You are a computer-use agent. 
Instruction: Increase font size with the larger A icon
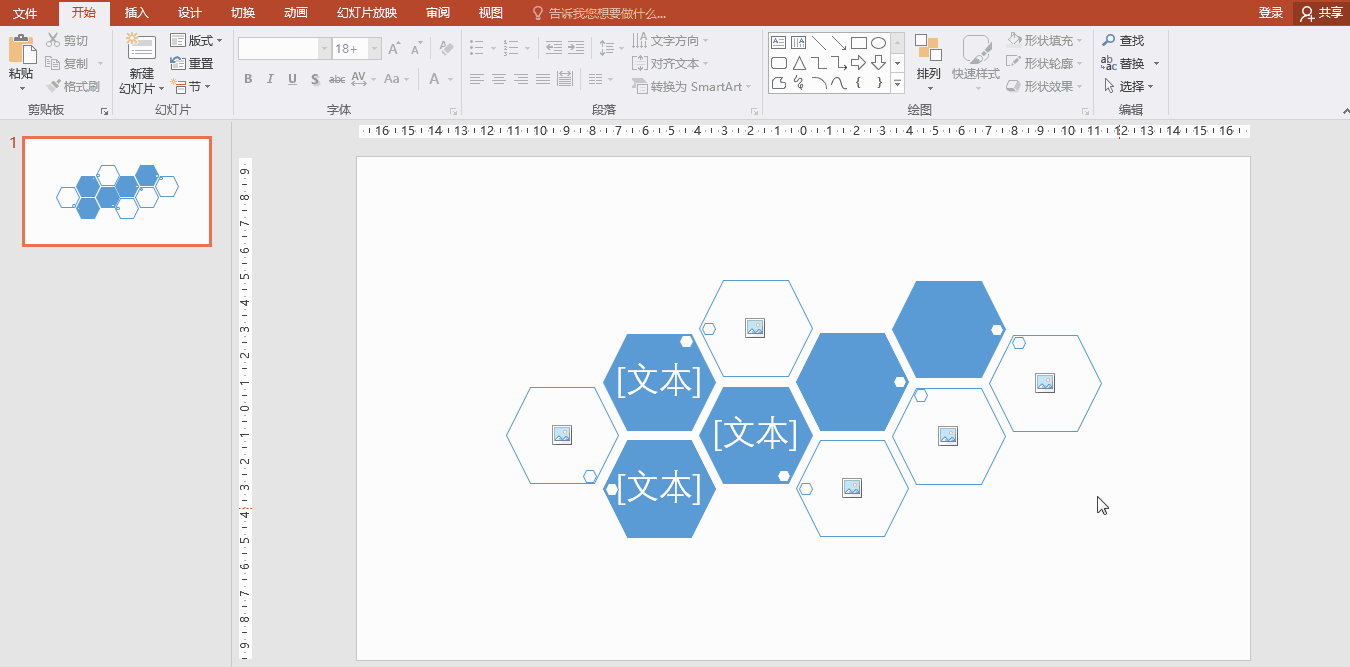(394, 49)
